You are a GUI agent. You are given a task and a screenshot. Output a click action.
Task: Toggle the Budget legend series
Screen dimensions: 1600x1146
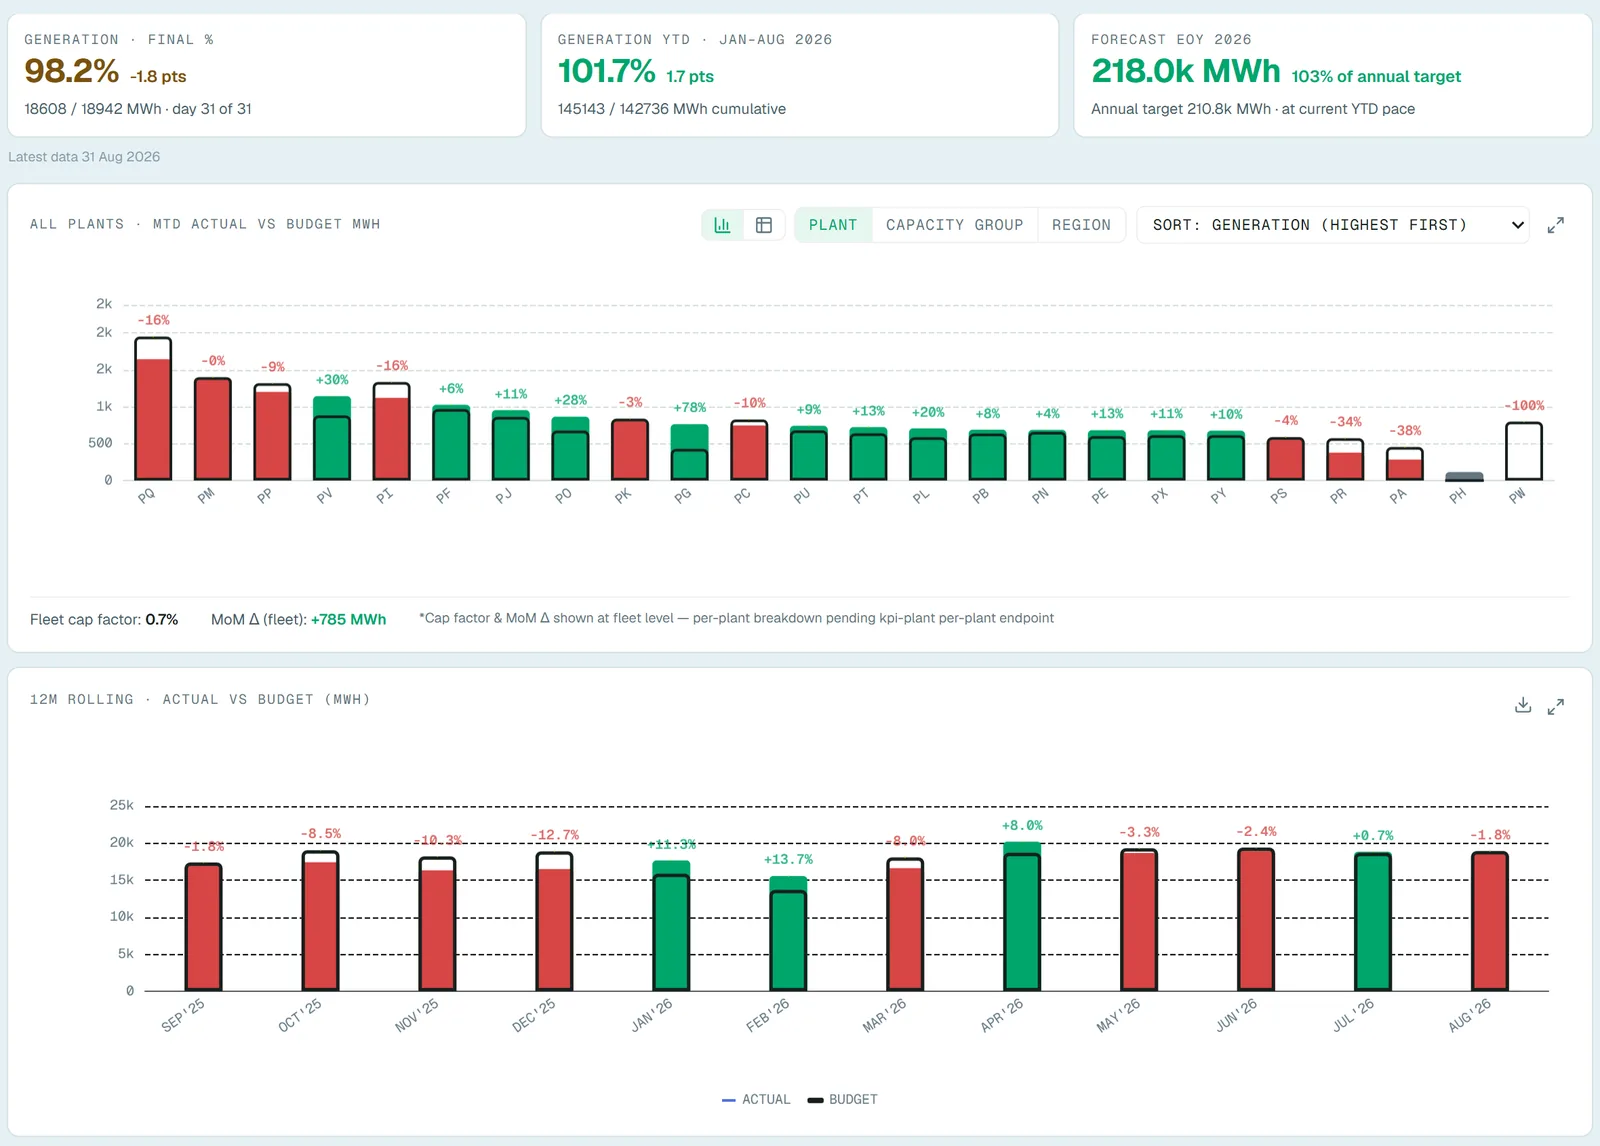(843, 1099)
